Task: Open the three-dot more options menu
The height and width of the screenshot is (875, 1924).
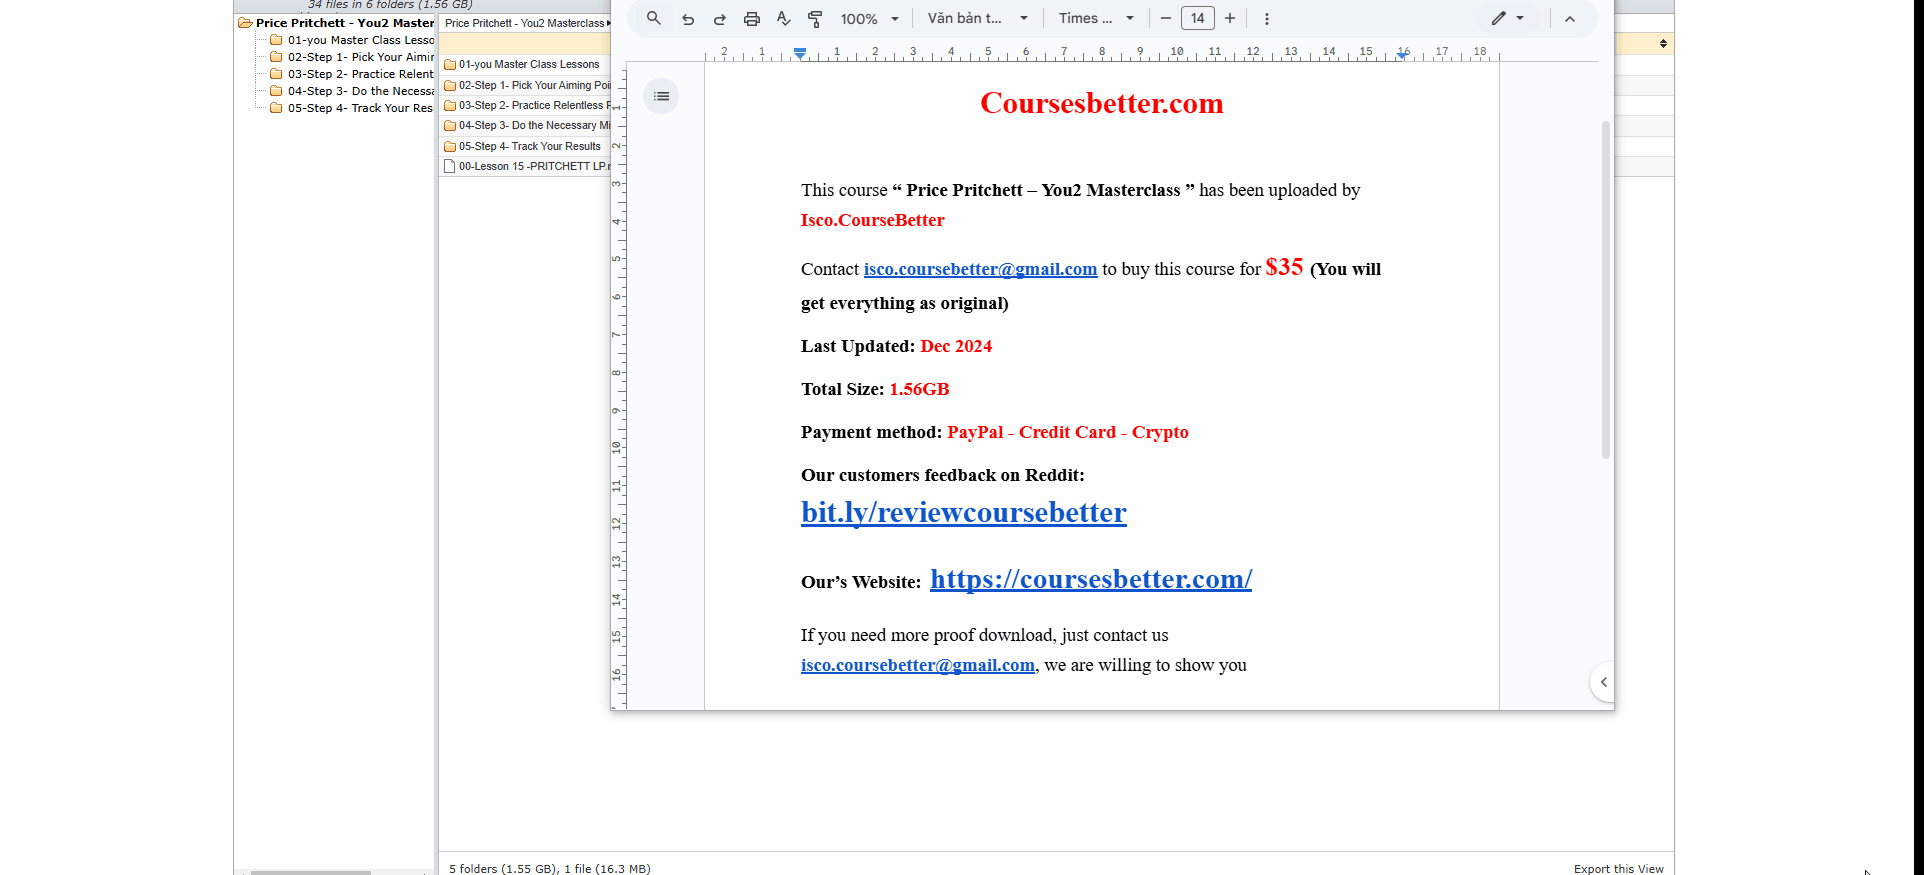Action: coord(1267,19)
